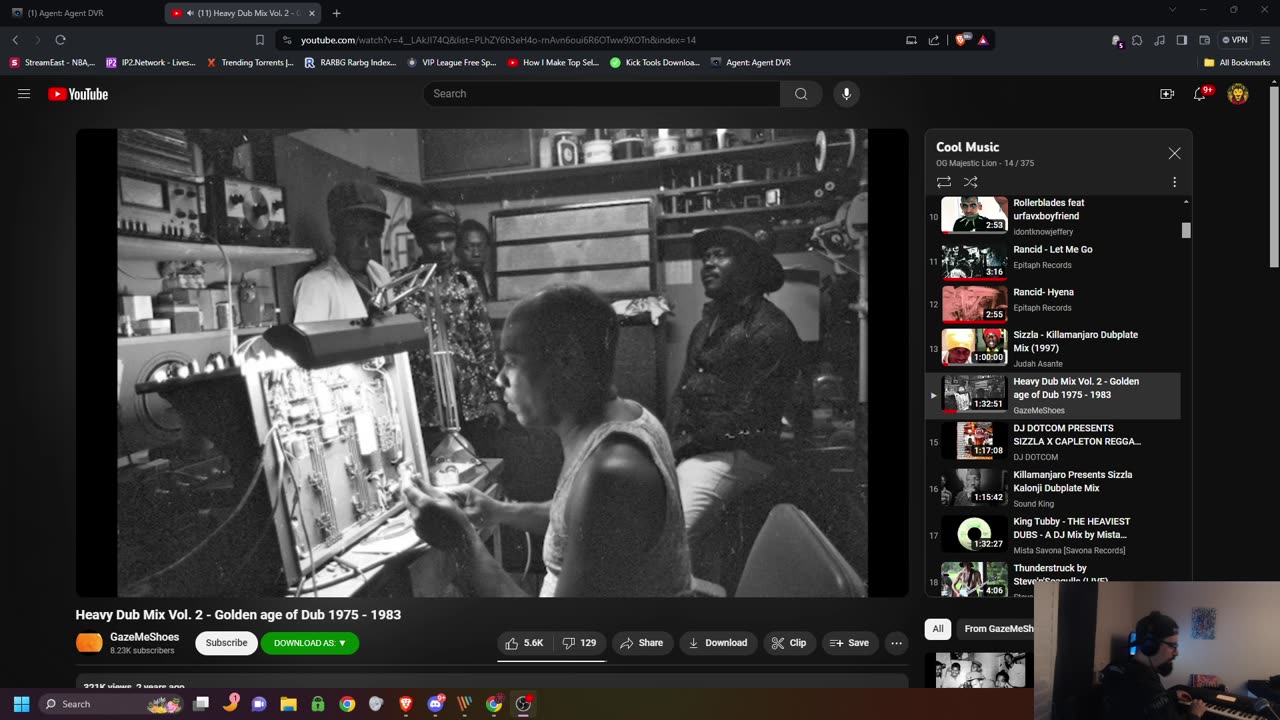
Task: Open more actions ellipsis under video
Action: (897, 643)
